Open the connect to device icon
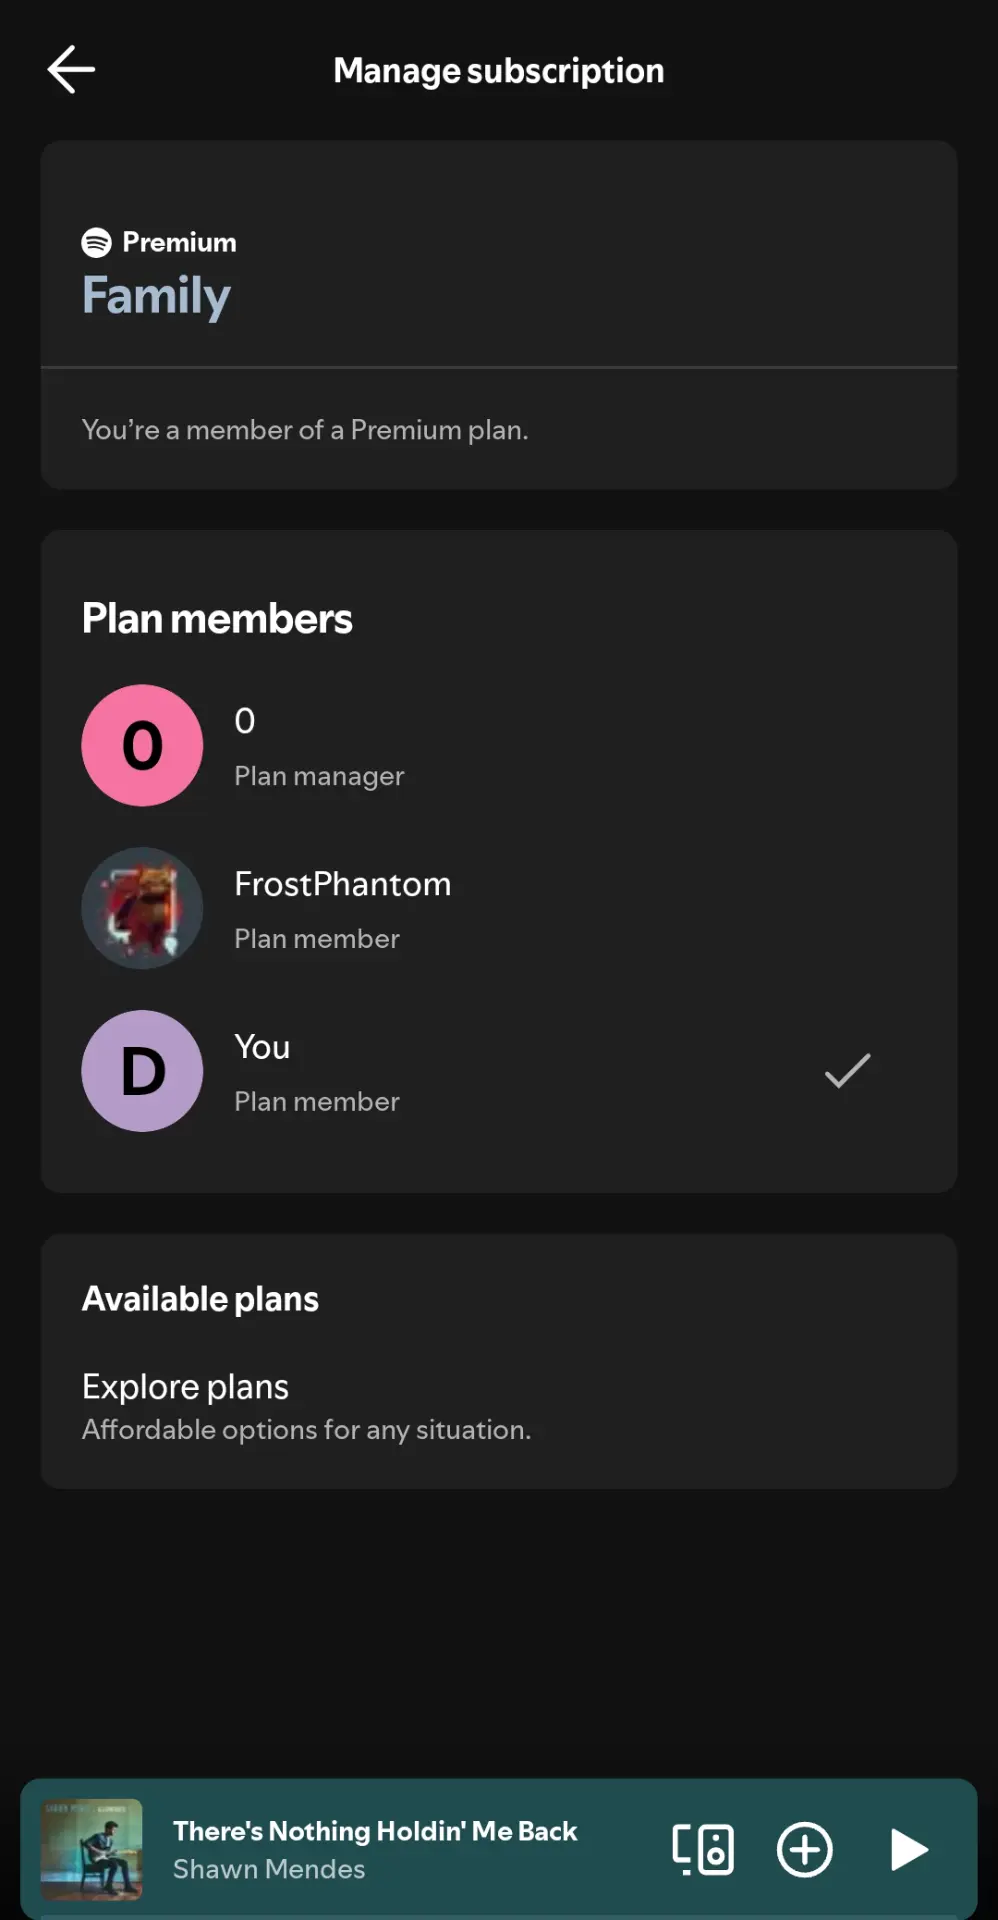 pos(703,1849)
